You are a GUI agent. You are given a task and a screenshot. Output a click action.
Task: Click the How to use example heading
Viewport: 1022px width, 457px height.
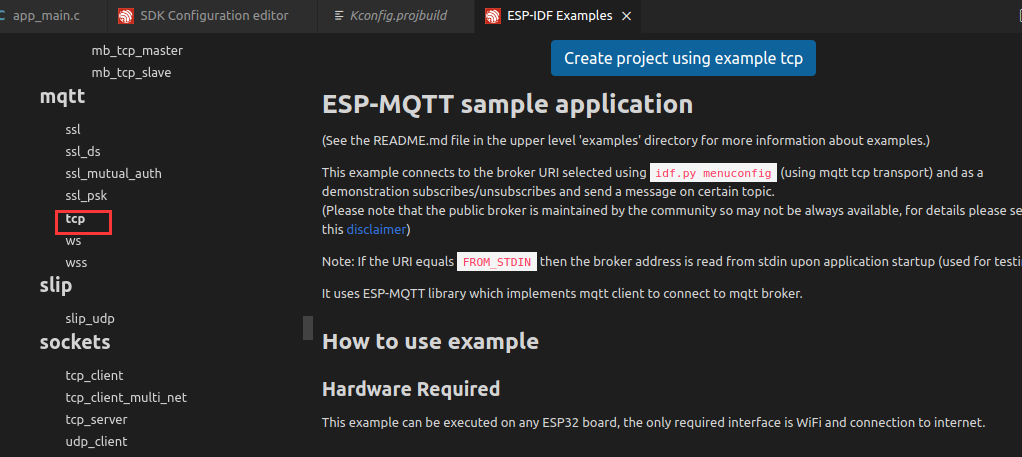(430, 341)
